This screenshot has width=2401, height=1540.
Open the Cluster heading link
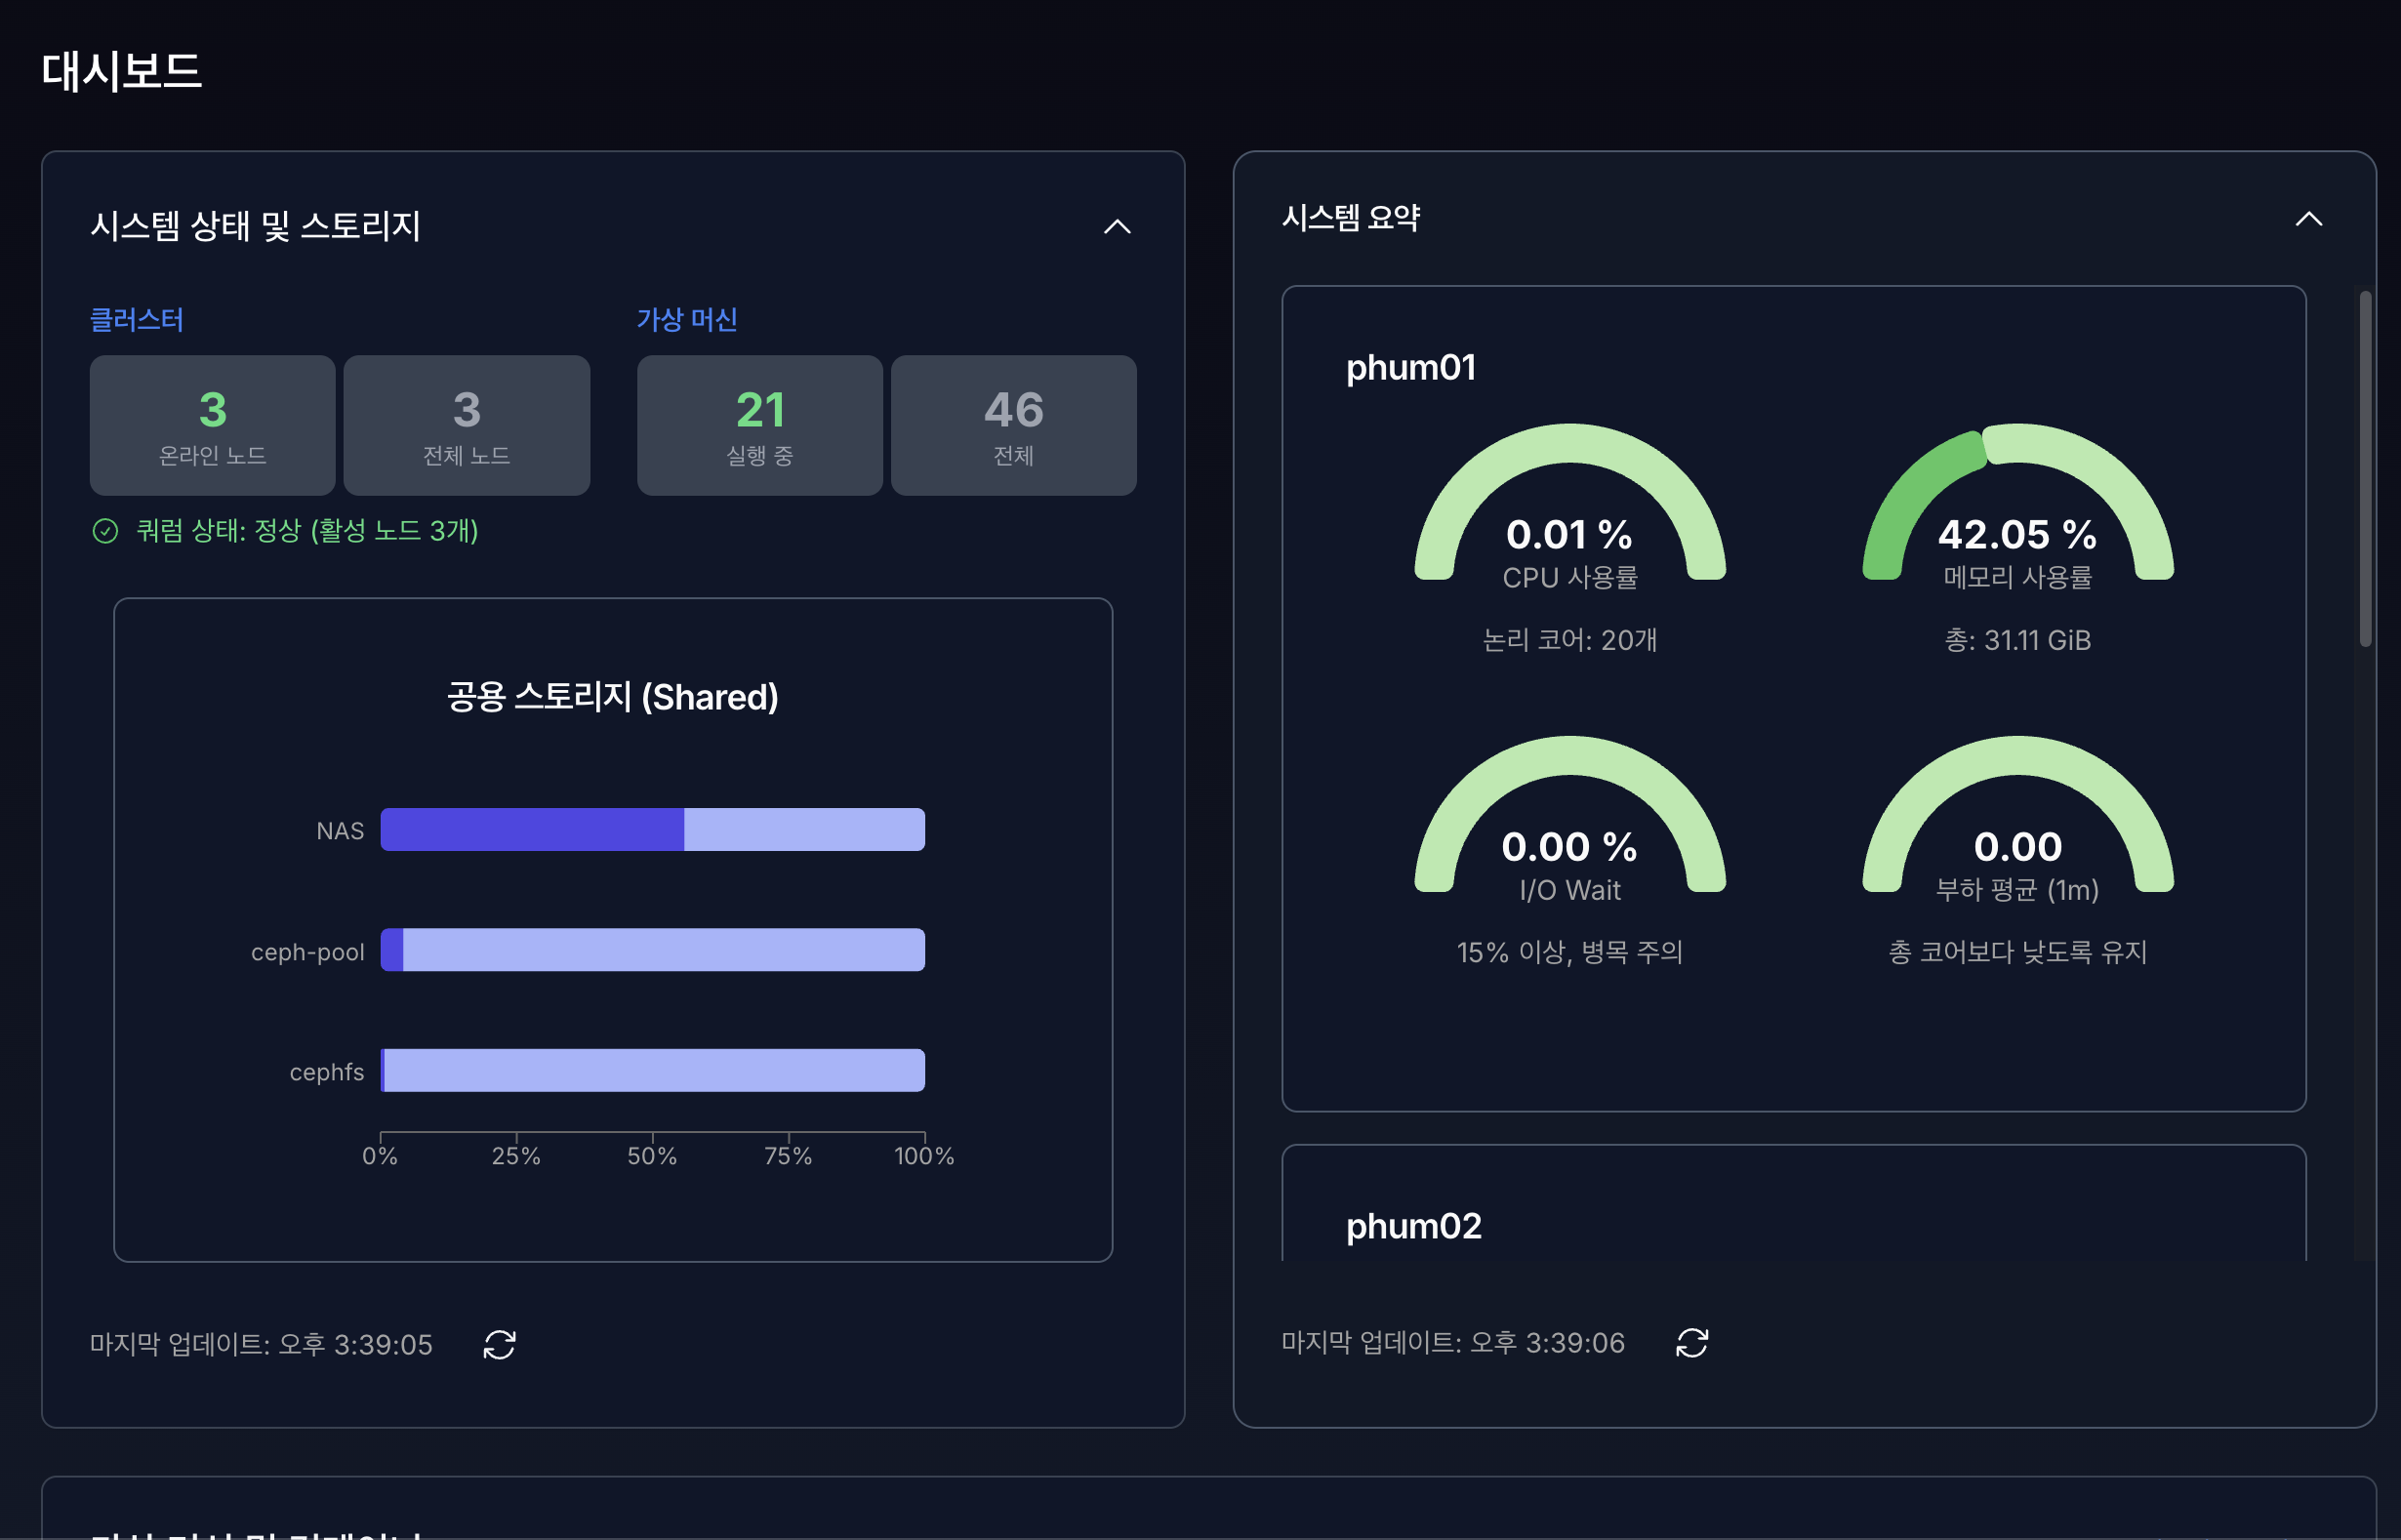[x=137, y=320]
